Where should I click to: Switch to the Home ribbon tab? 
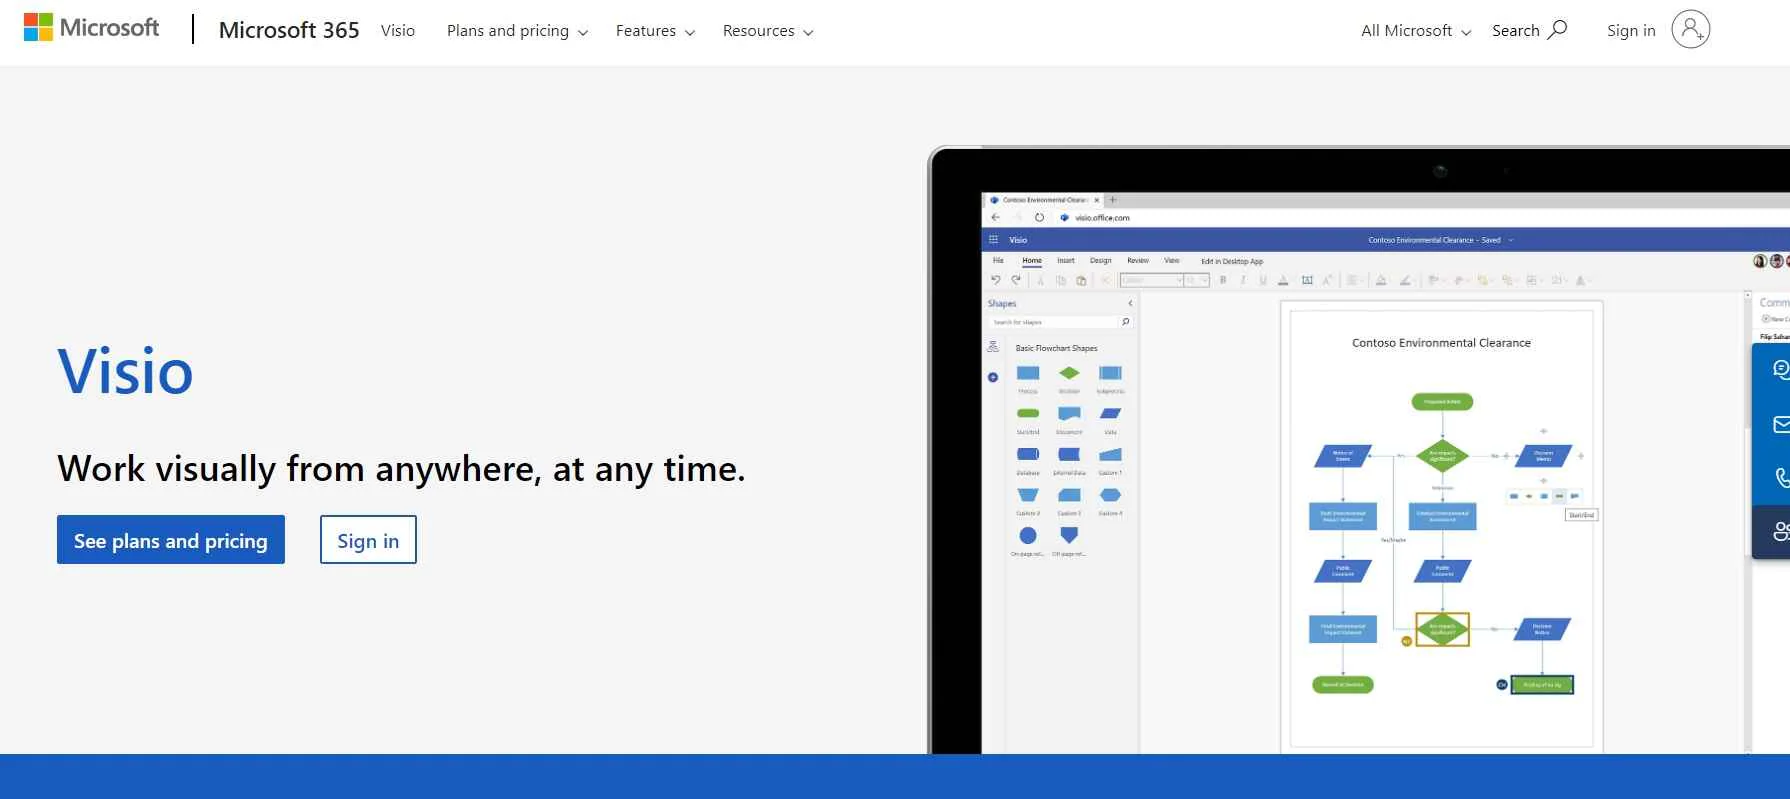tap(1032, 260)
